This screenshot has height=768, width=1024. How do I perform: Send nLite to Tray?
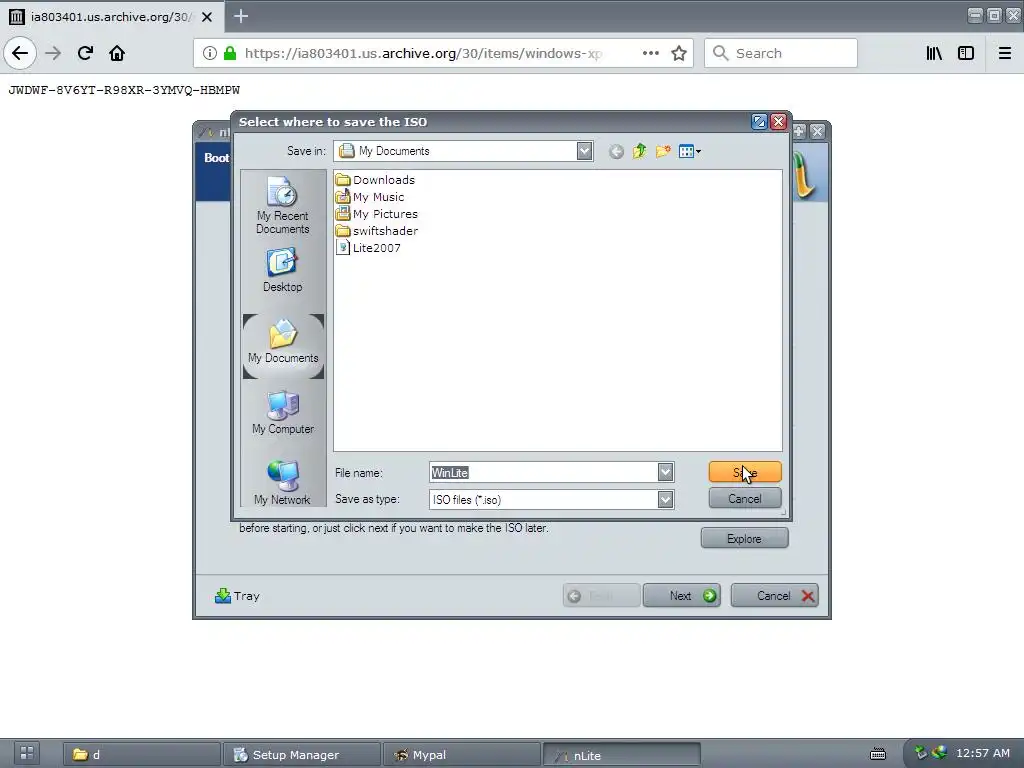[237, 596]
